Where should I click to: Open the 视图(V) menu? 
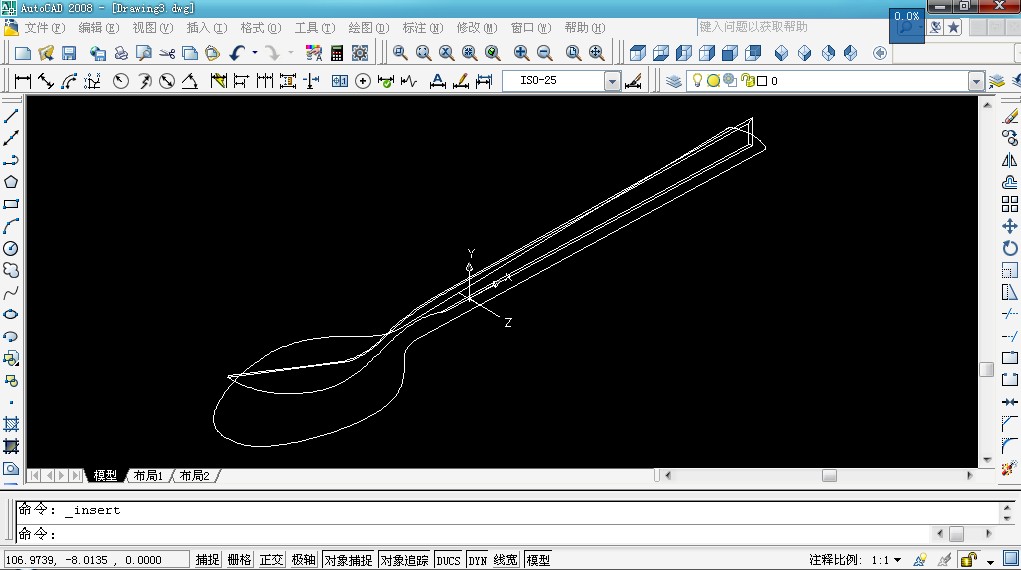click(x=153, y=27)
